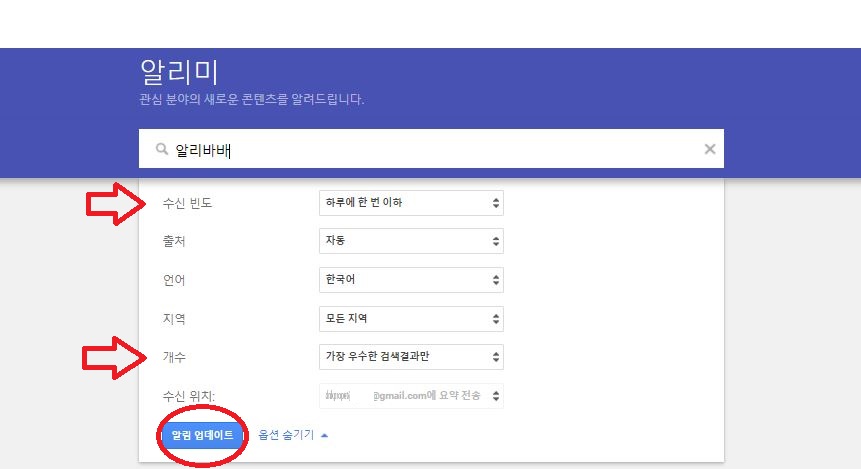Click the search field containing 알리바바
The height and width of the screenshot is (469, 861).
(431, 149)
